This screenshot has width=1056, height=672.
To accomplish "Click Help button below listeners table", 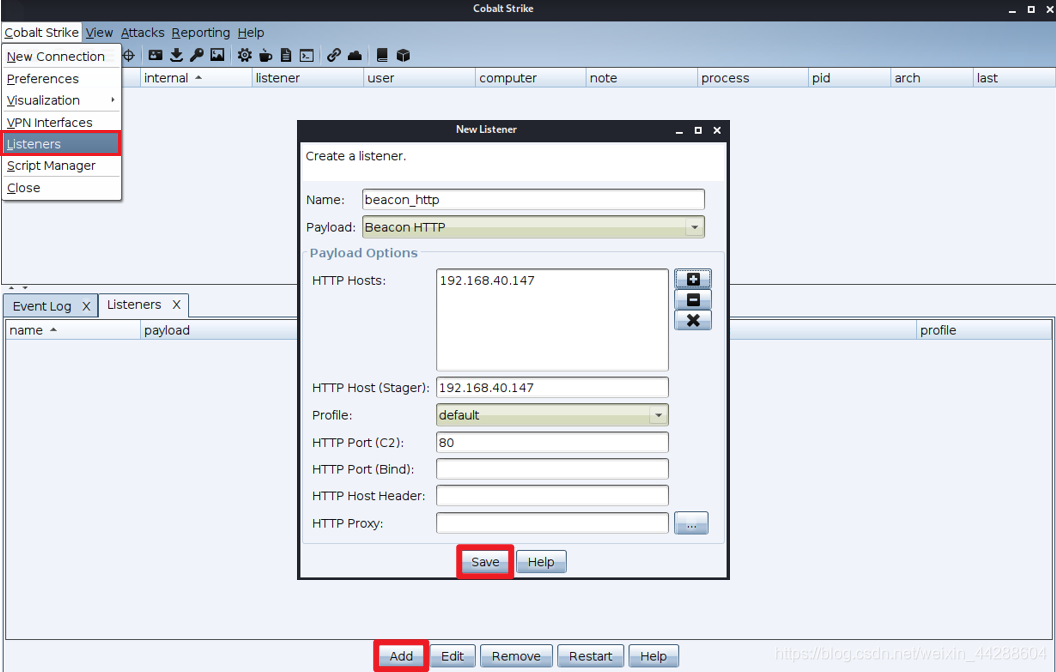I will click(x=653, y=656).
